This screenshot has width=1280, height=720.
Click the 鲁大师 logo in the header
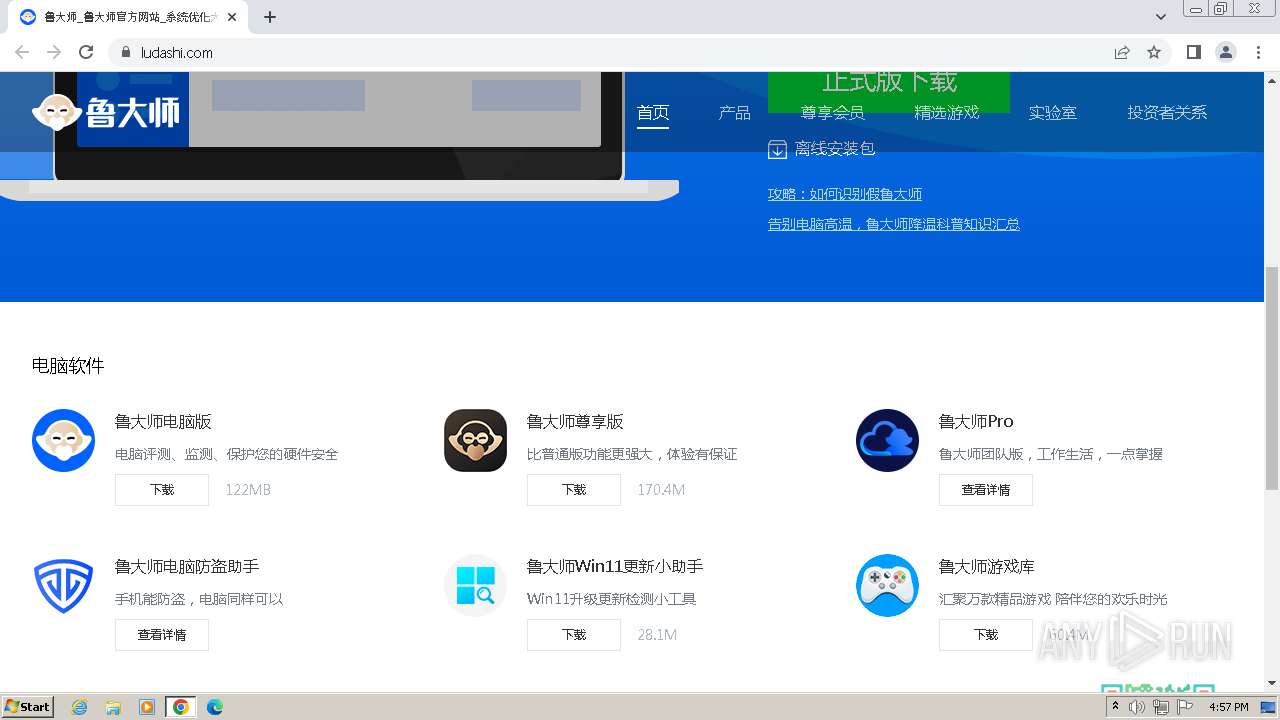pyautogui.click(x=106, y=112)
